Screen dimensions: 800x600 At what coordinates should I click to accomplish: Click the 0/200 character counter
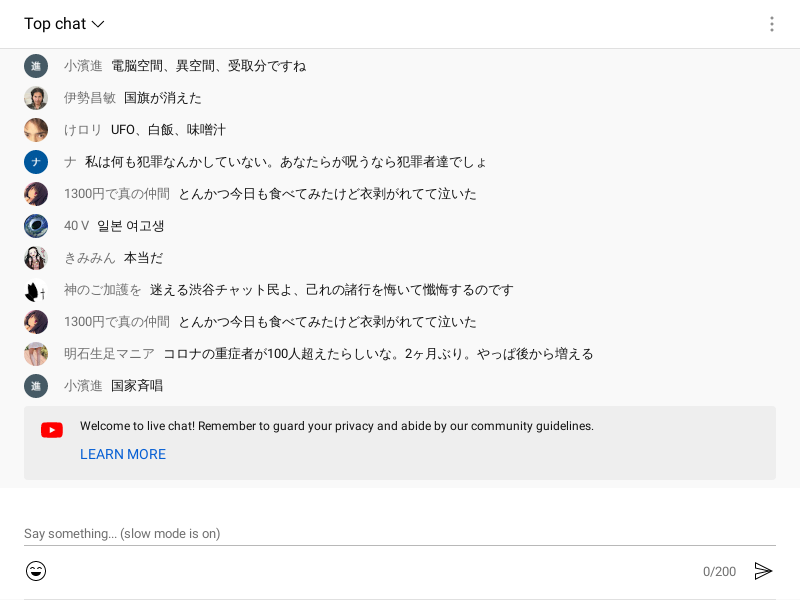click(x=719, y=571)
